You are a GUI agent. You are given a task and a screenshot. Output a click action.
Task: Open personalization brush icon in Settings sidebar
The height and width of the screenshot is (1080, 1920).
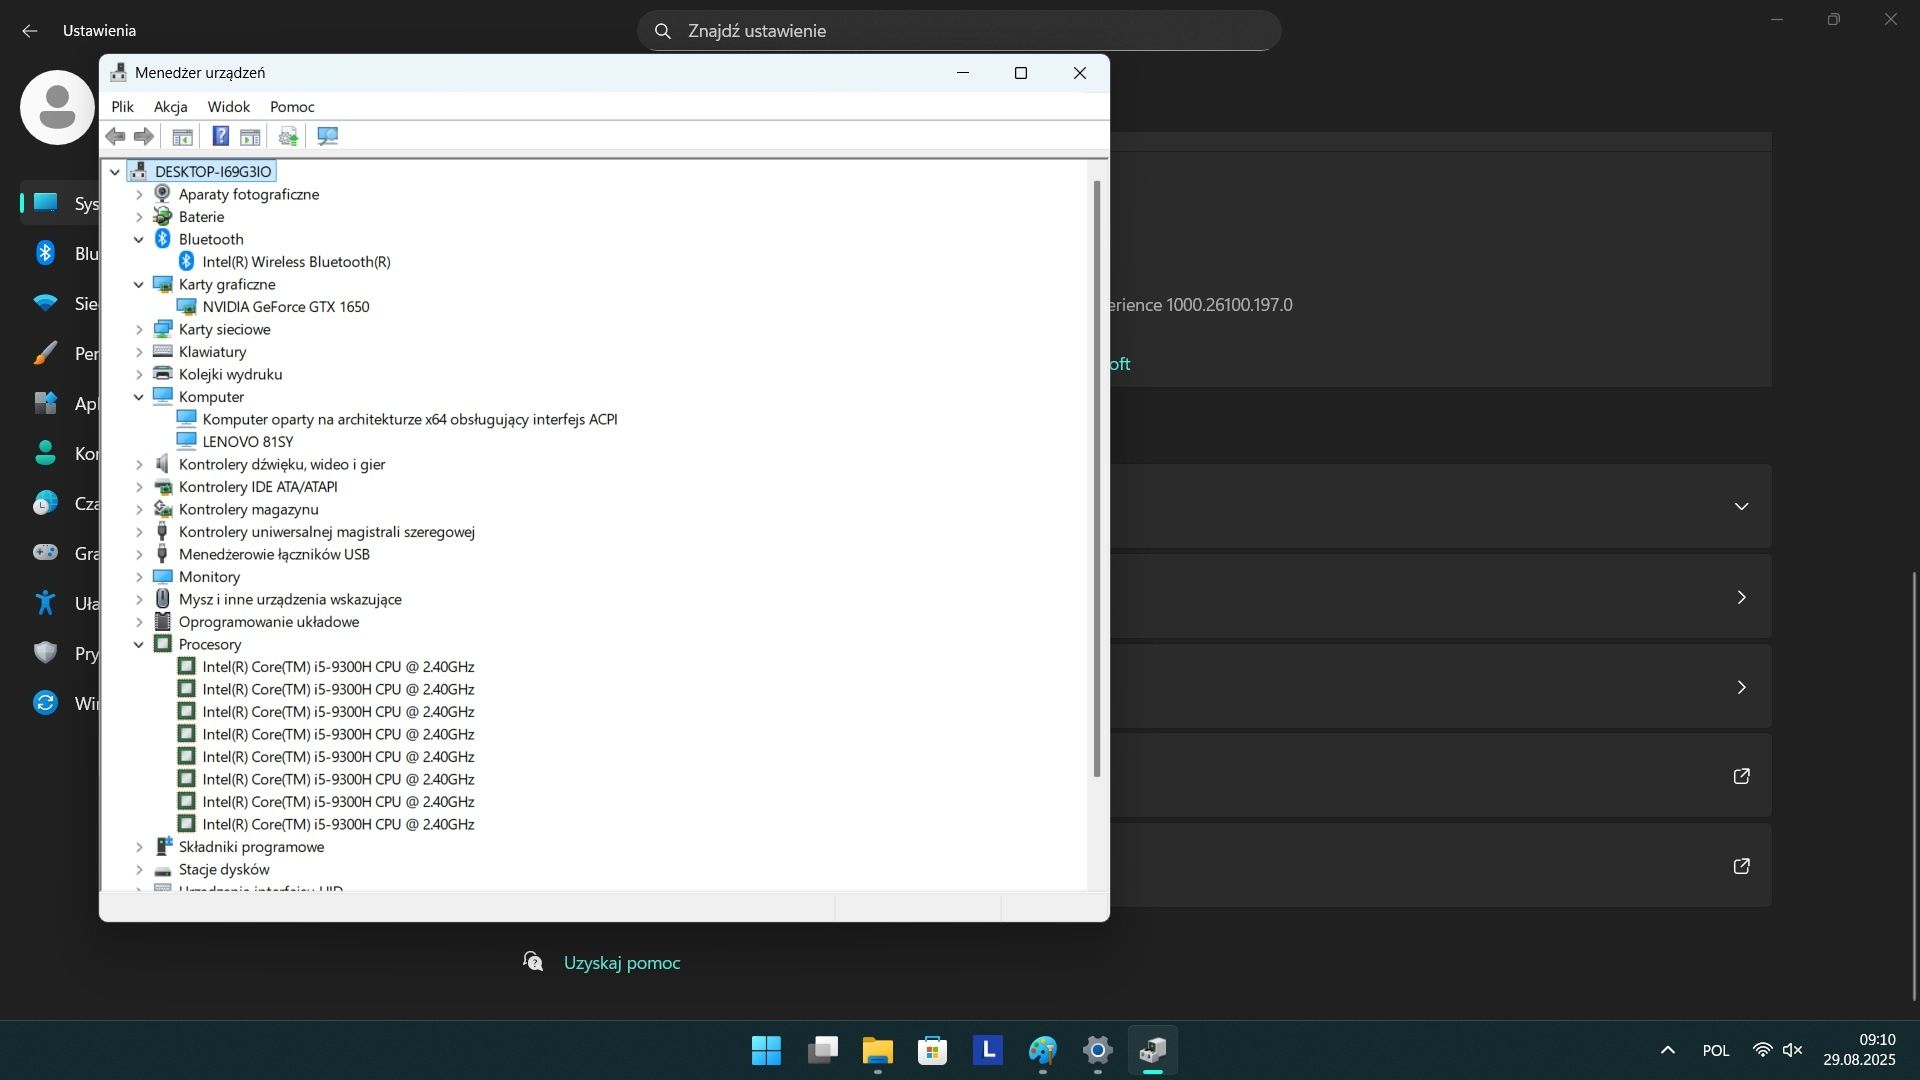46,353
